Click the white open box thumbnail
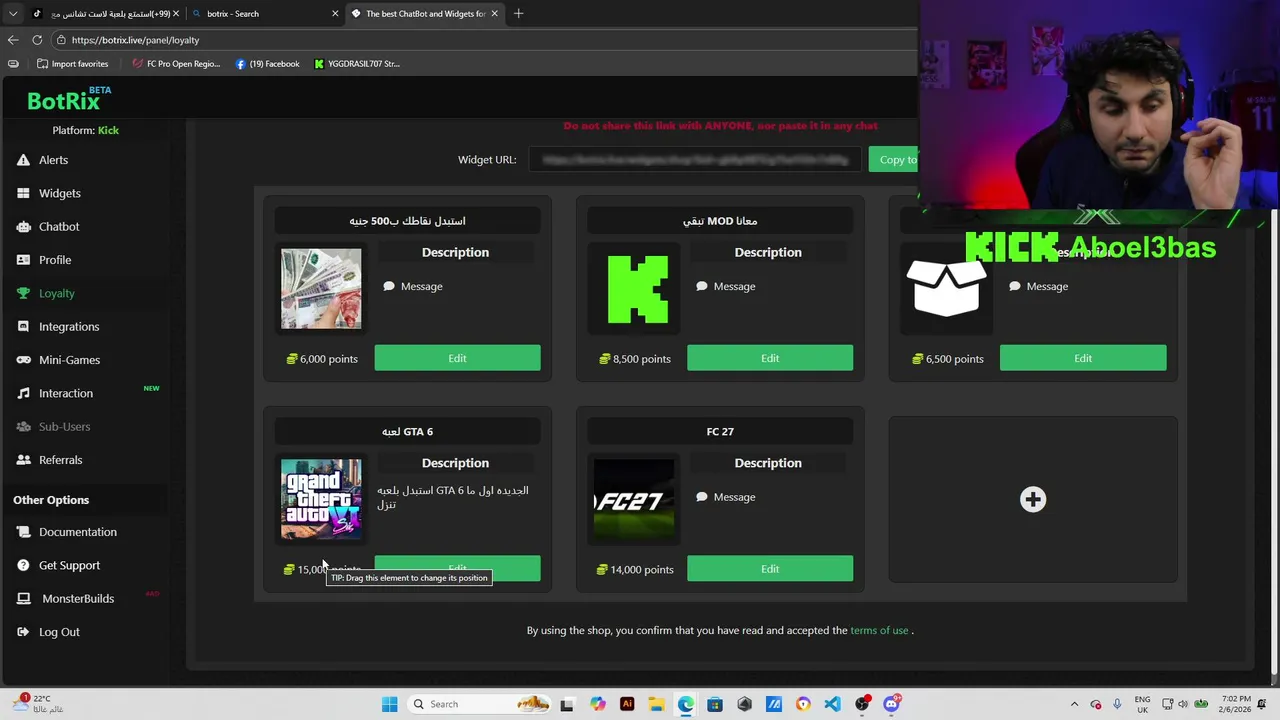1280x720 pixels. pos(946,287)
